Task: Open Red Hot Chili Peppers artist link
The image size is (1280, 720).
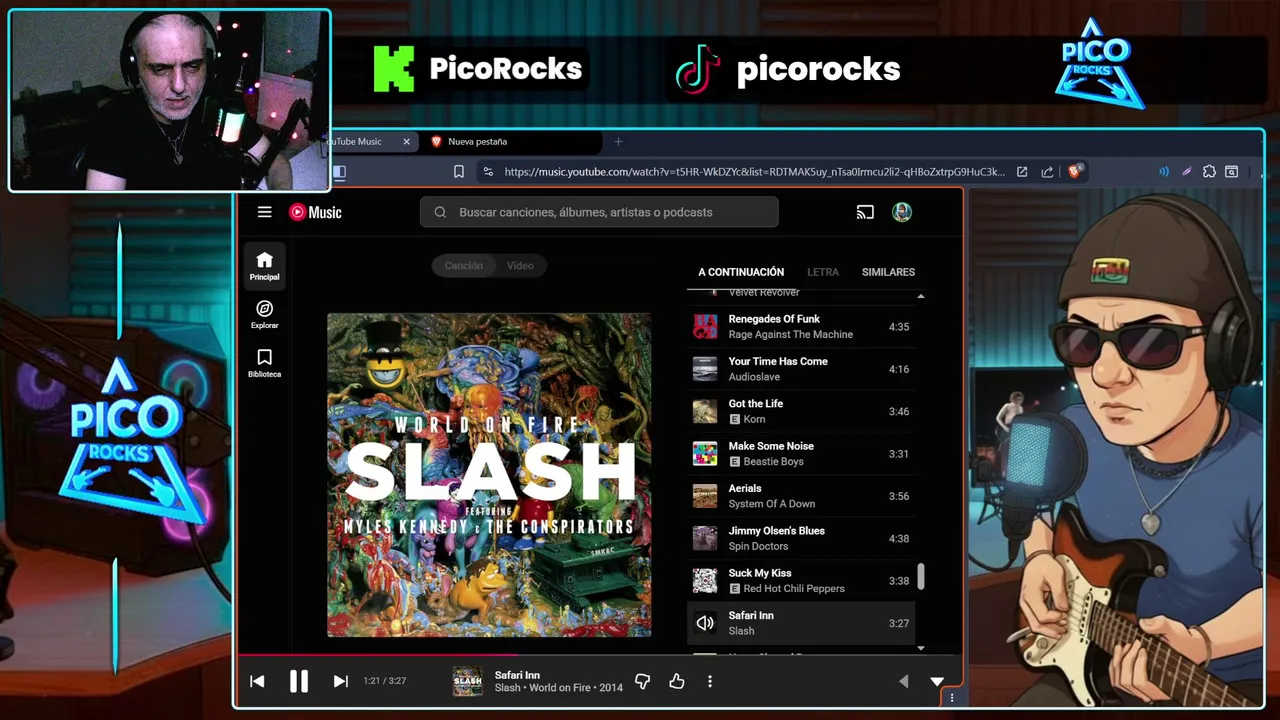Action: click(794, 588)
